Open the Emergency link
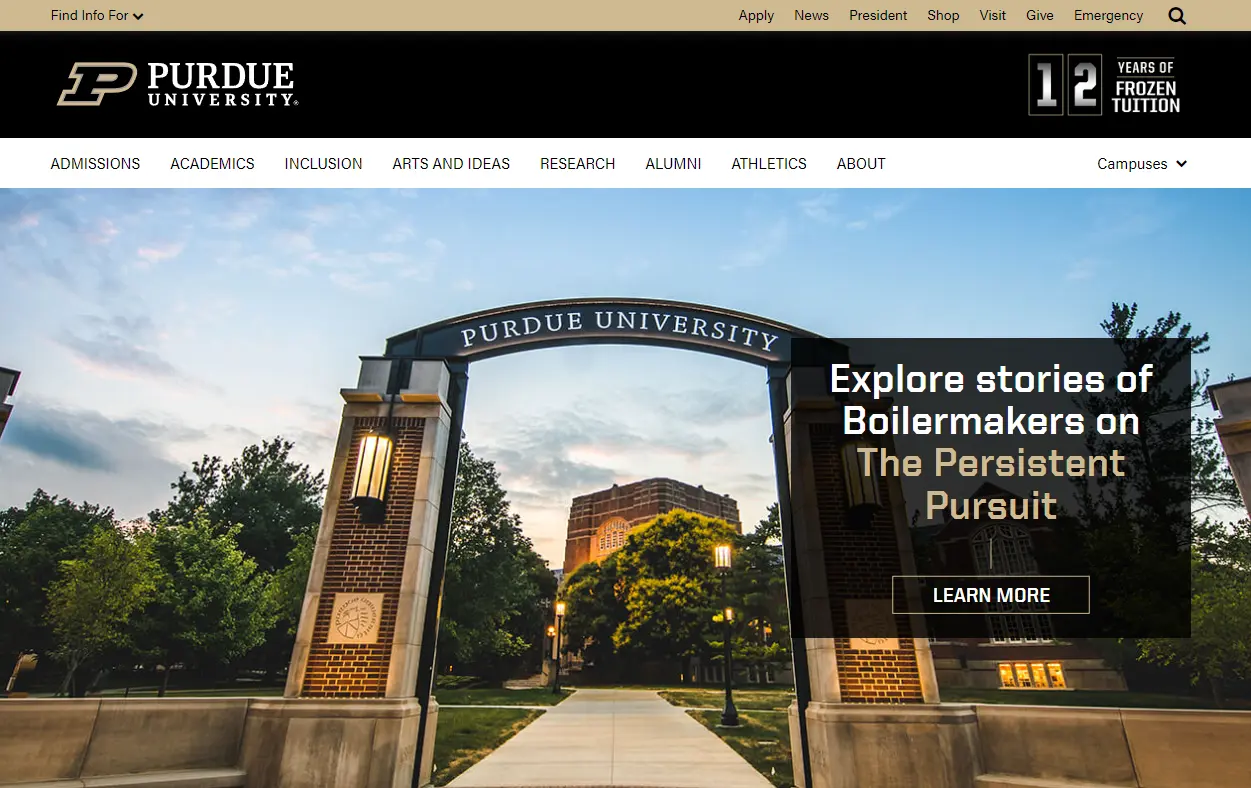1251x788 pixels. click(1108, 16)
